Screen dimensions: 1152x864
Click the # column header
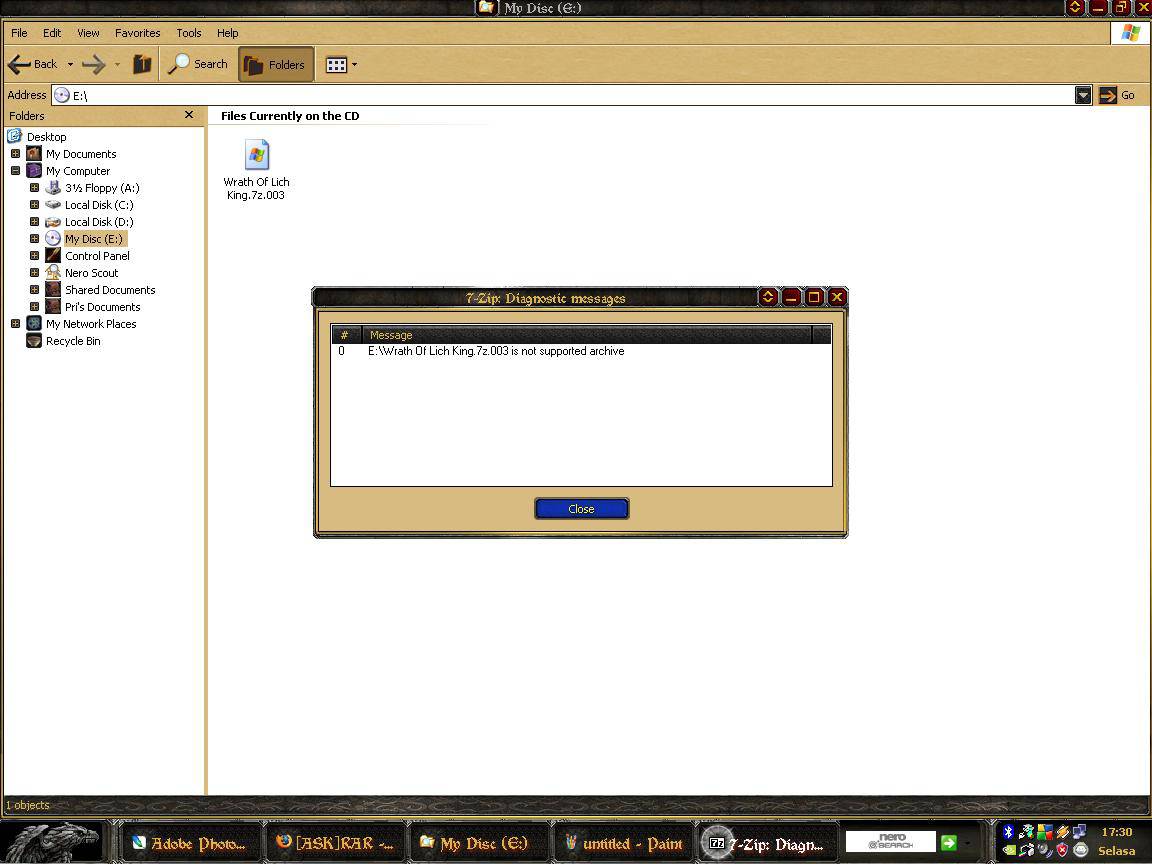tap(345, 335)
